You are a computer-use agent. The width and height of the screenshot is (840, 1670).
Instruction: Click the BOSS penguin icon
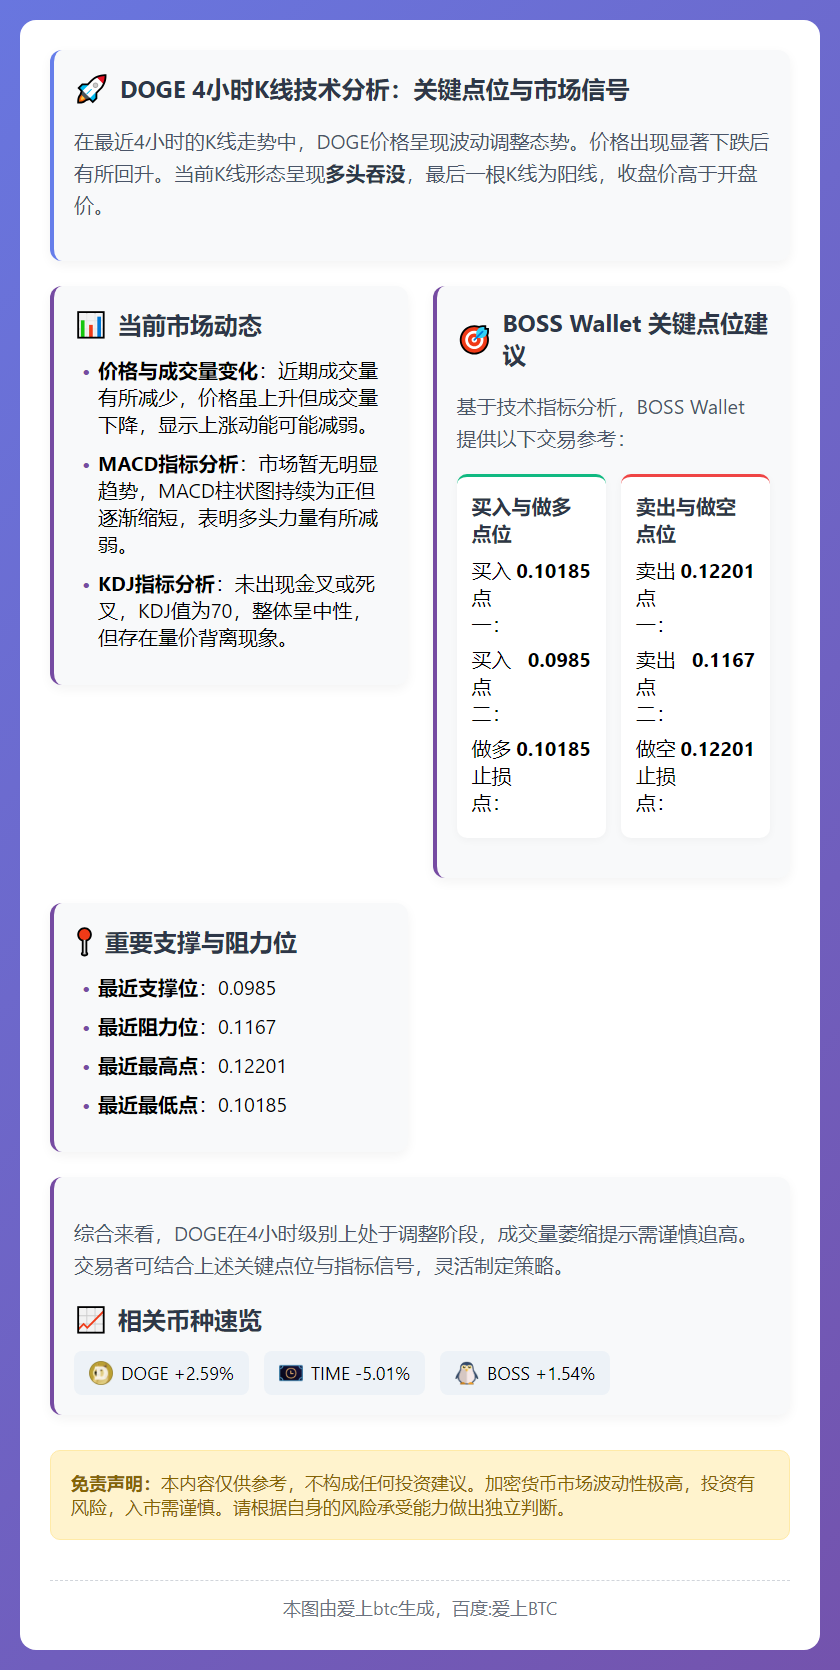pyautogui.click(x=466, y=1373)
